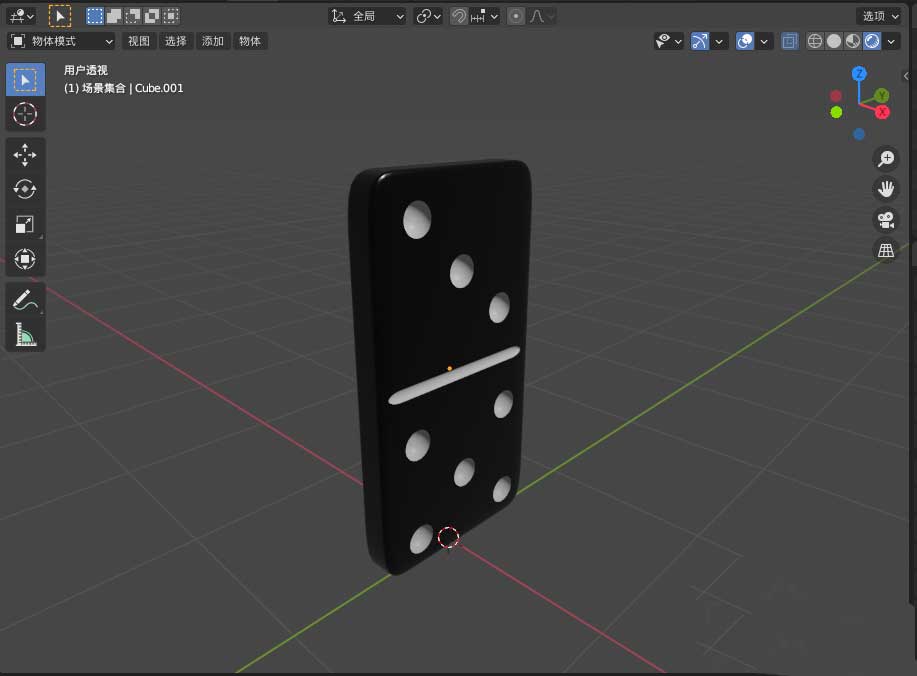Toggle the camera view button

pos(886,220)
